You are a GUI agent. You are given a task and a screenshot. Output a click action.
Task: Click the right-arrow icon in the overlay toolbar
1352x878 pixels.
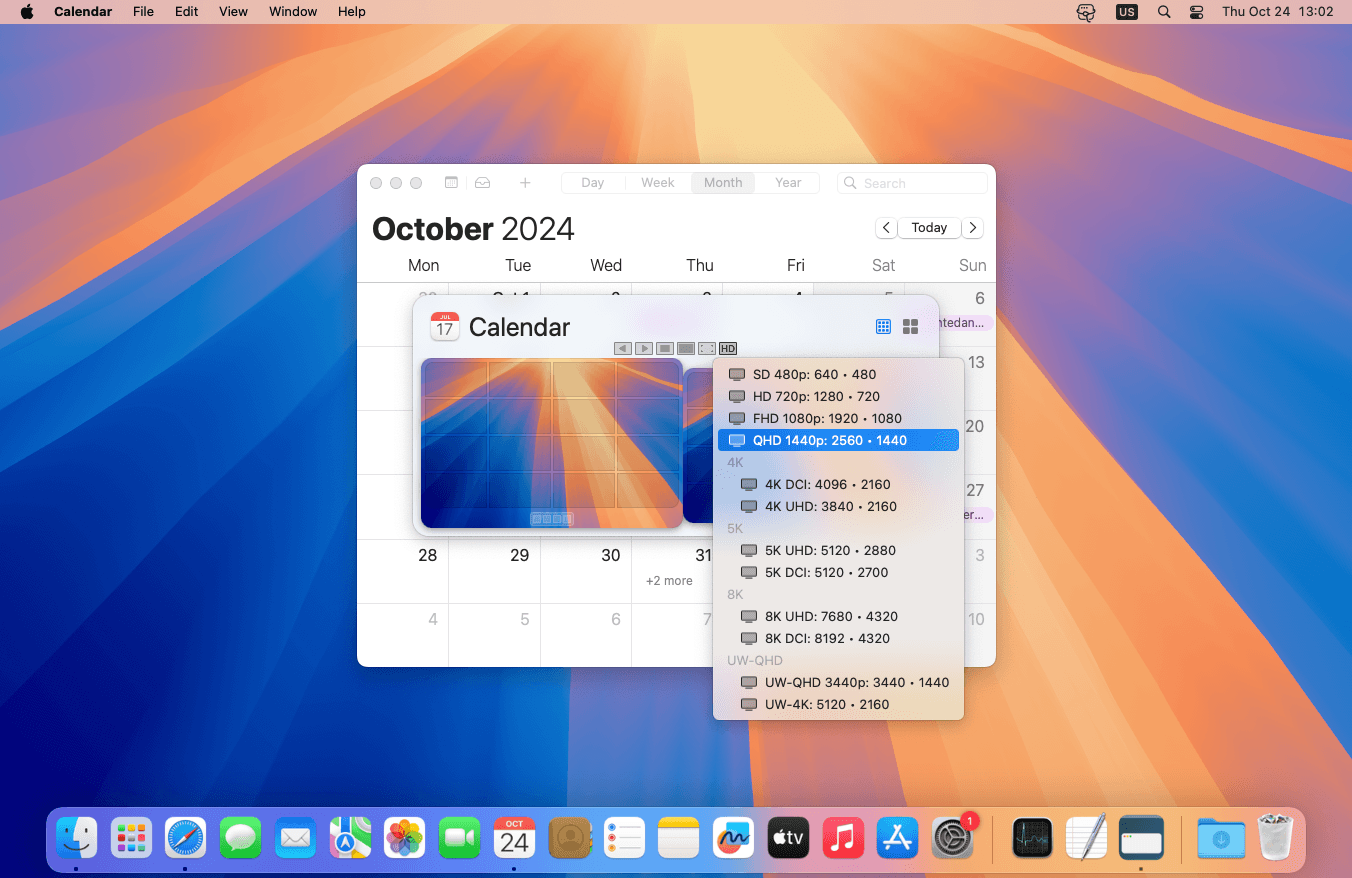click(644, 348)
